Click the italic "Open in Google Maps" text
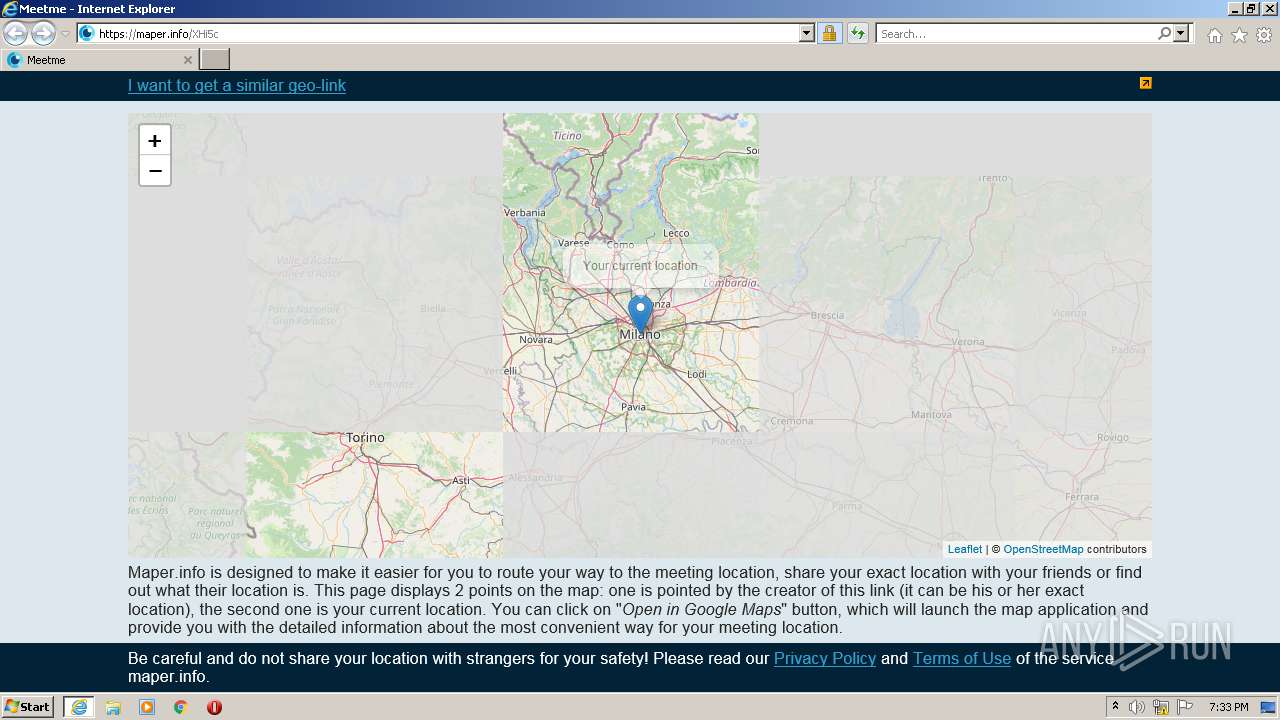The width and height of the screenshot is (1280, 720). (702, 609)
